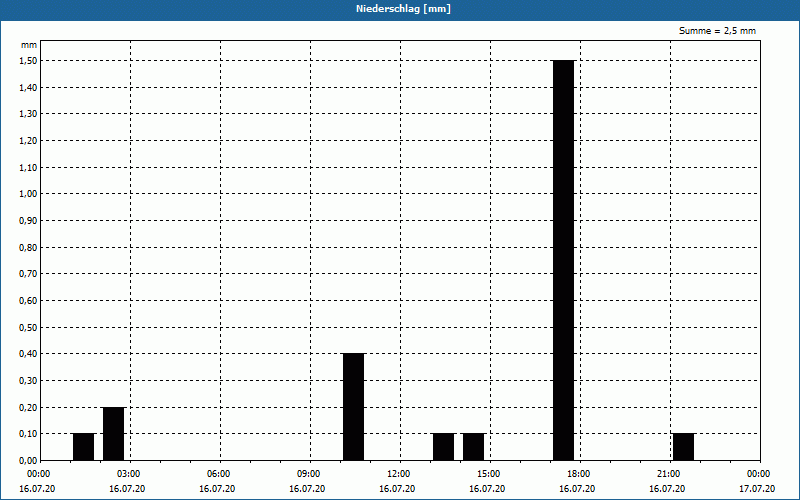Click the 0,10 mm bar just before 15:00
800x500 pixels.
(x=473, y=447)
